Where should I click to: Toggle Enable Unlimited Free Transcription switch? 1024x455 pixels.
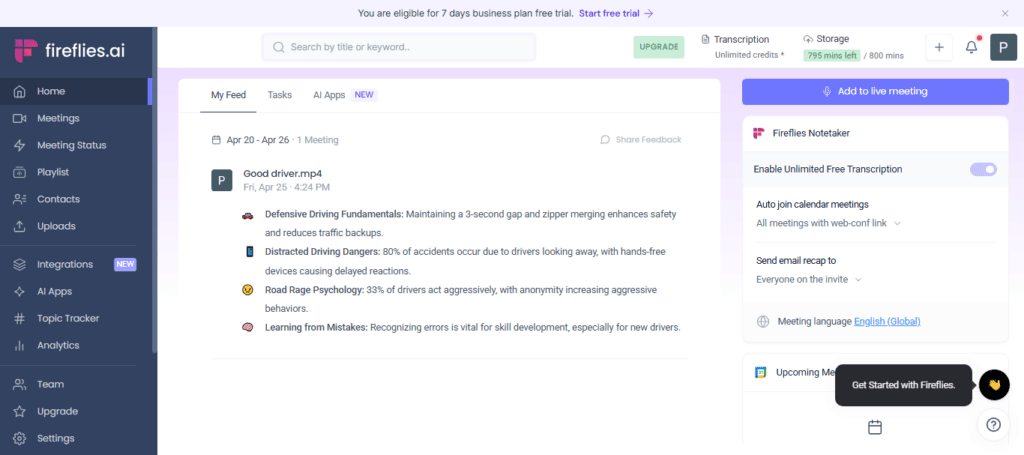[x=984, y=169]
